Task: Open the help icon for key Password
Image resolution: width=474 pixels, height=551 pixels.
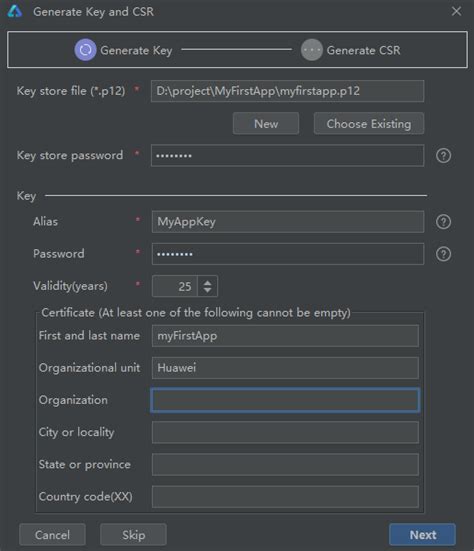Action: (x=443, y=254)
